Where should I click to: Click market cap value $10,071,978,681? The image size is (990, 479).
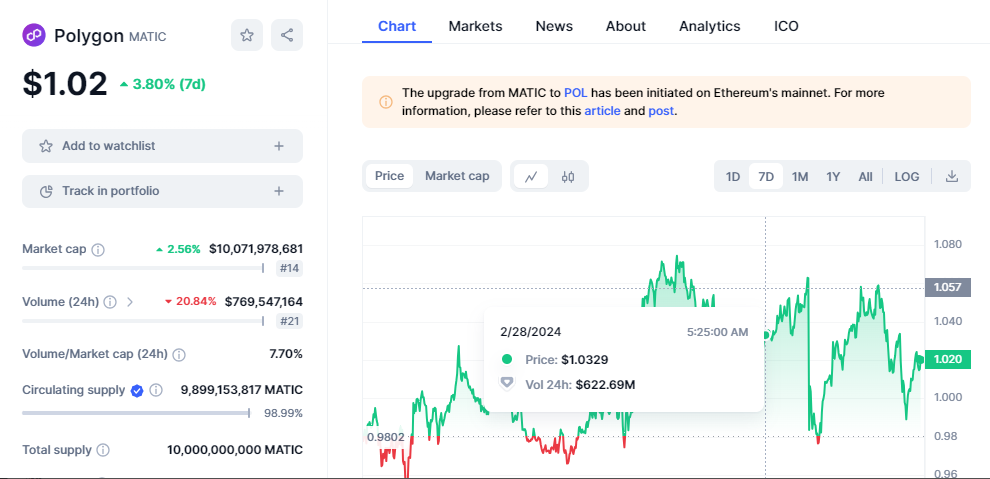[256, 249]
